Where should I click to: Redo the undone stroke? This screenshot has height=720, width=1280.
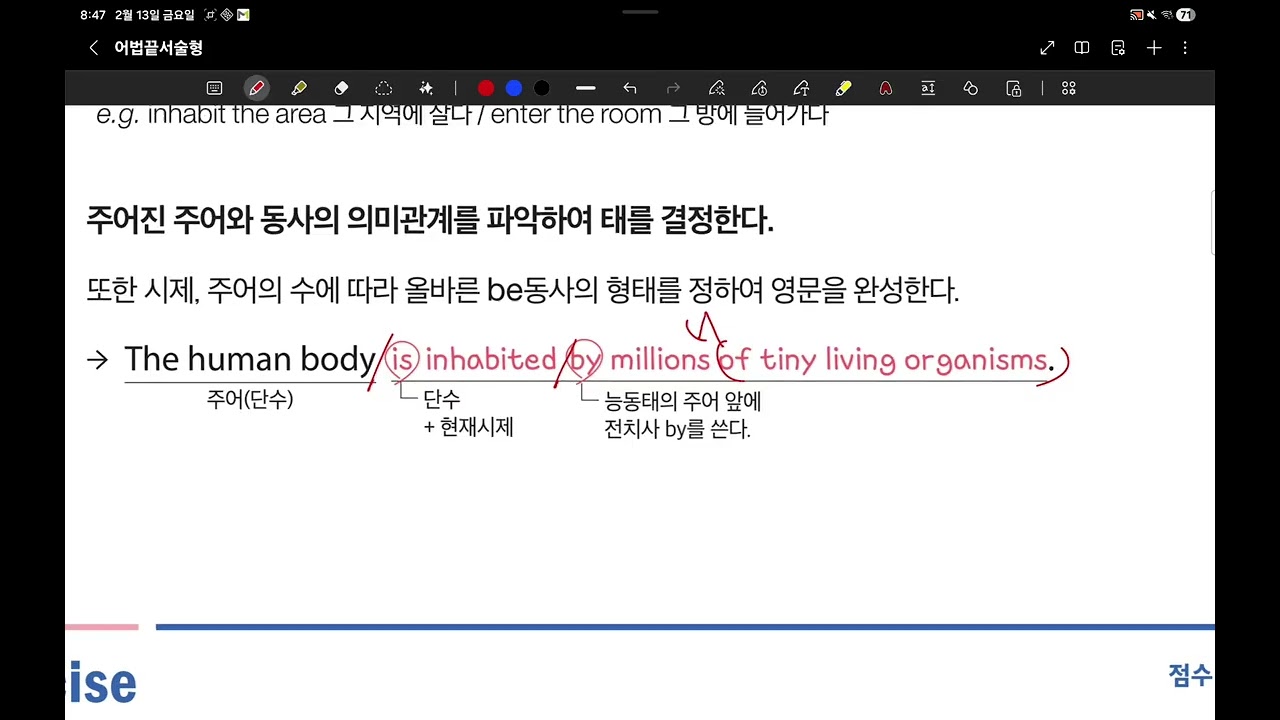(673, 88)
